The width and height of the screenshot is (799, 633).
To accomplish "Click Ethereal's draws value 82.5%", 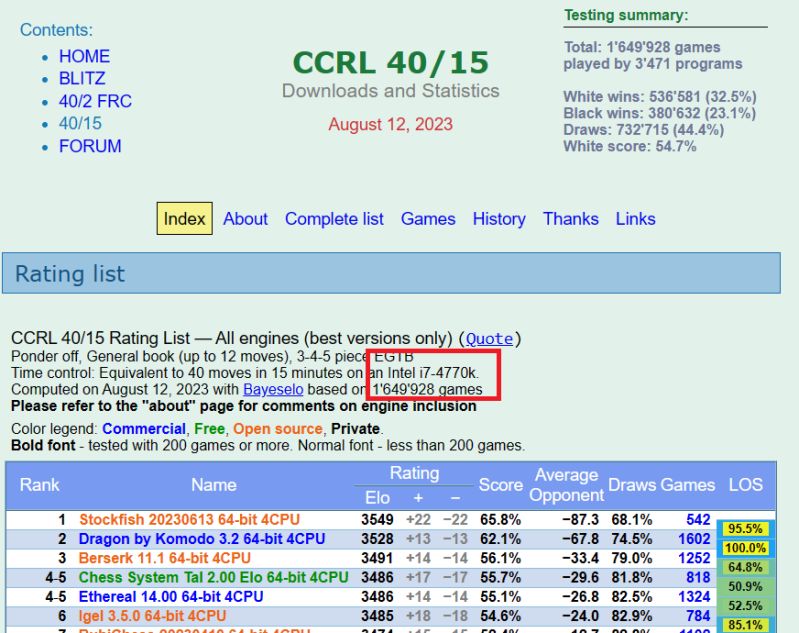I will coord(632,597).
